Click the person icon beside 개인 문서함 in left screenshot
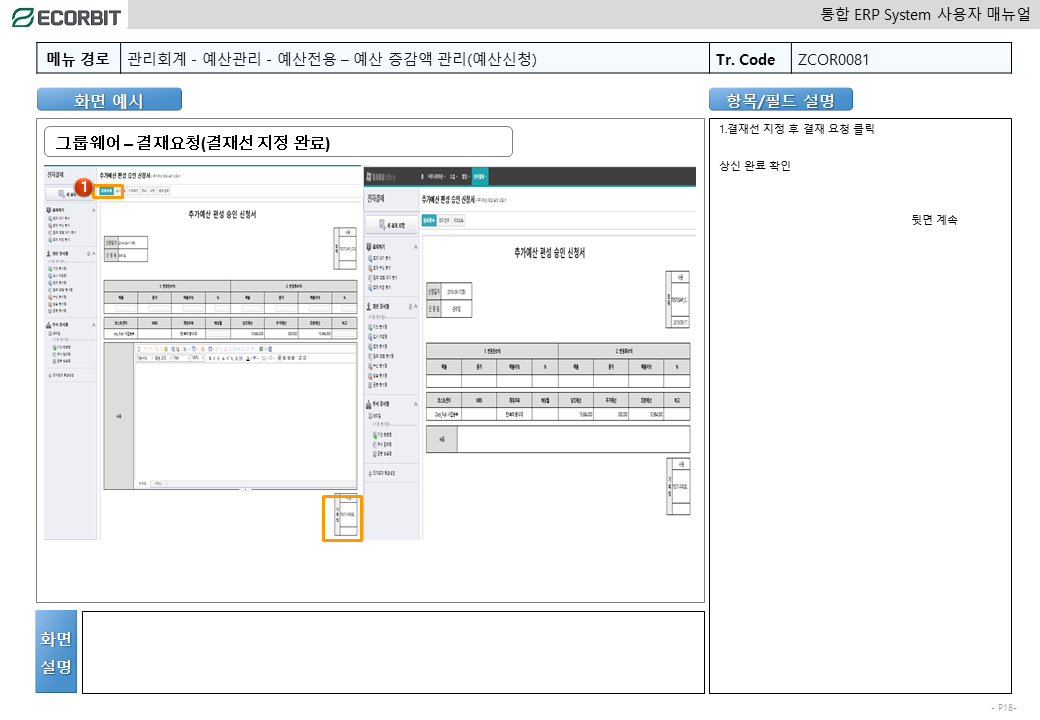Viewport: 1040px width, 720px height. coord(50,254)
